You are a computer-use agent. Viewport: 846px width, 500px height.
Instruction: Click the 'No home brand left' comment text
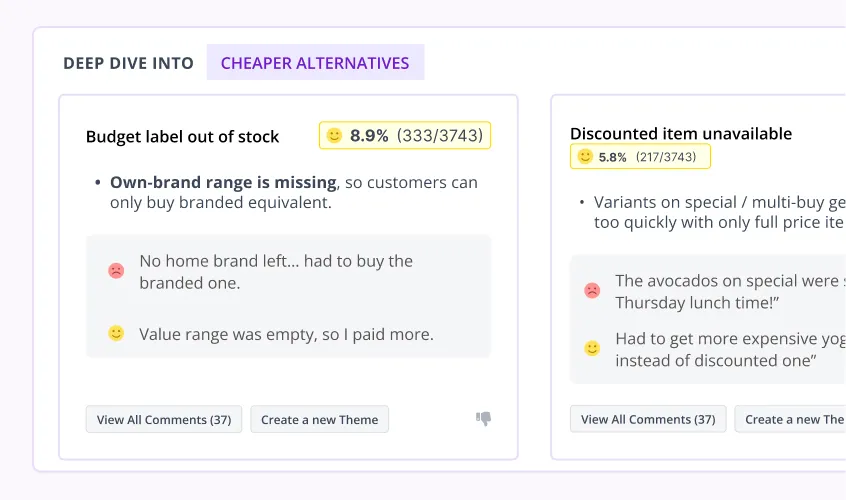(x=276, y=271)
